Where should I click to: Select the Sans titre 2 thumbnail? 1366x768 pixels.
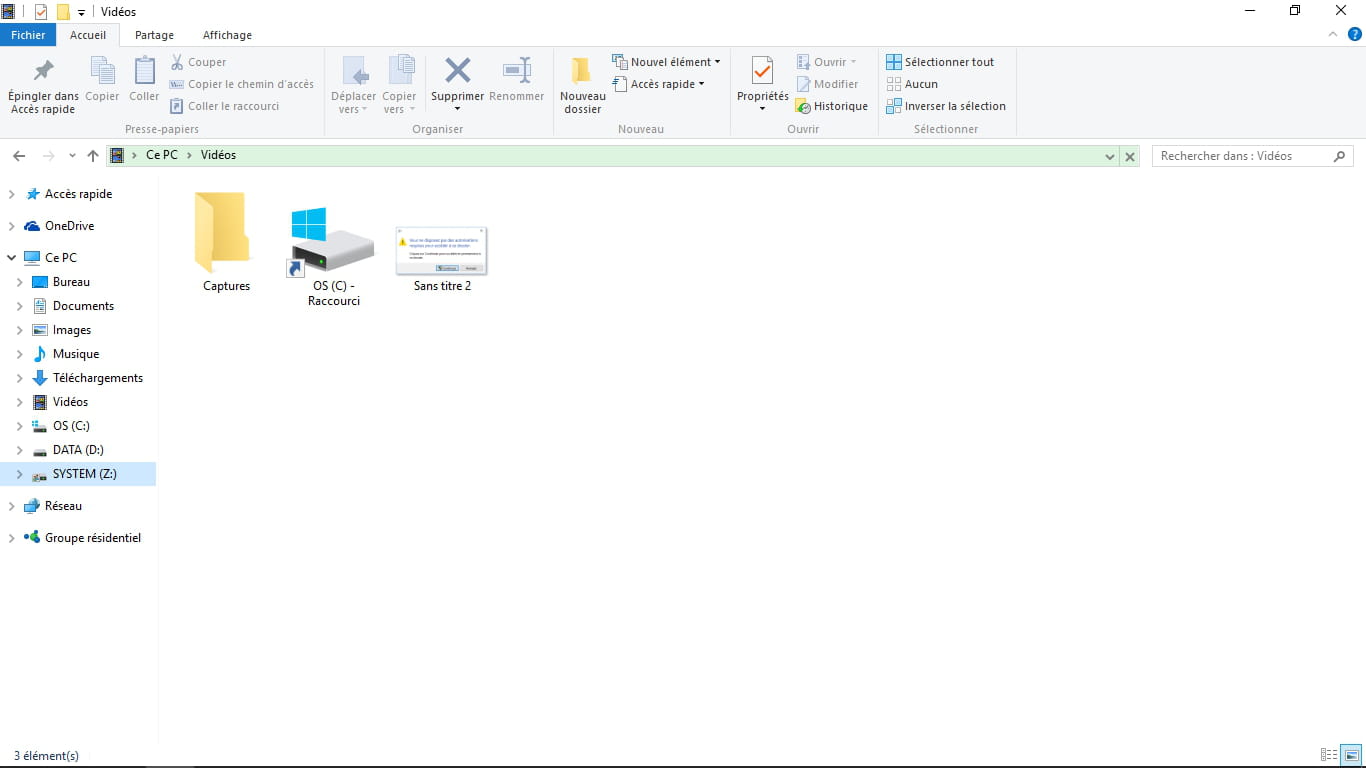click(441, 251)
